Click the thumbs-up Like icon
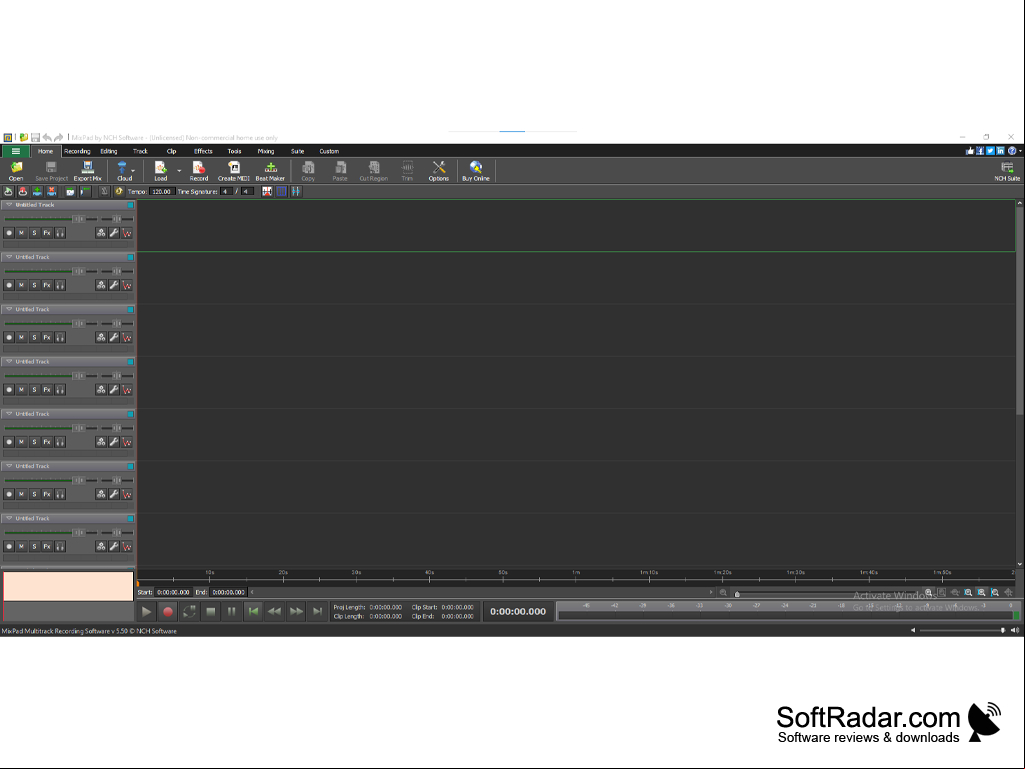1025x769 pixels. click(x=970, y=151)
